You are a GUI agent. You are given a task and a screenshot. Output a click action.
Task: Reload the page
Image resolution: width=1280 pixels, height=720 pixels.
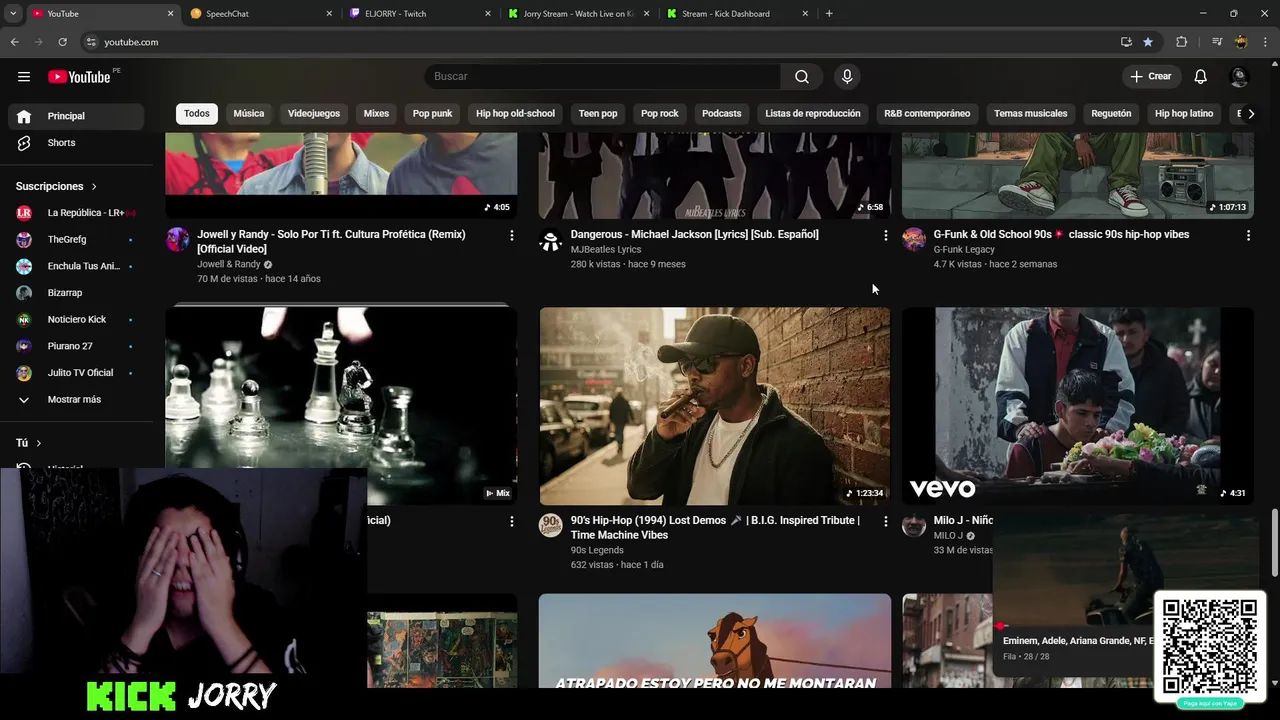pyautogui.click(x=62, y=42)
